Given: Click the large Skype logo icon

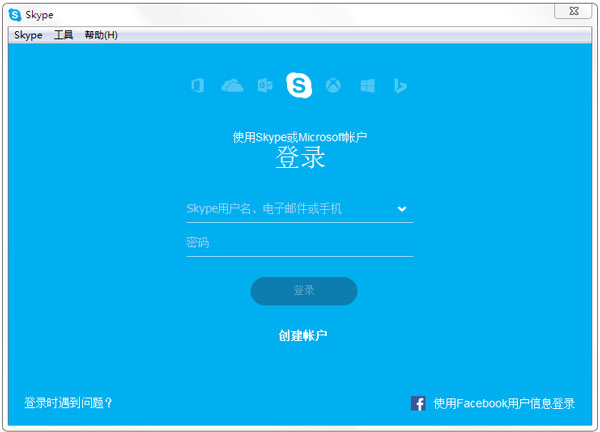Looking at the screenshot, I should [299, 86].
